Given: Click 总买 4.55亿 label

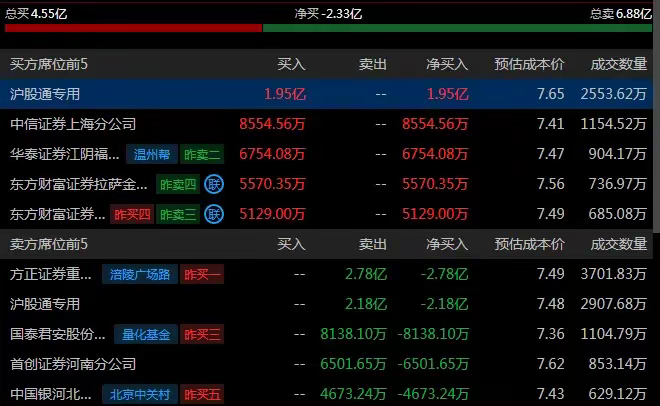Looking at the screenshot, I should coord(36,14).
